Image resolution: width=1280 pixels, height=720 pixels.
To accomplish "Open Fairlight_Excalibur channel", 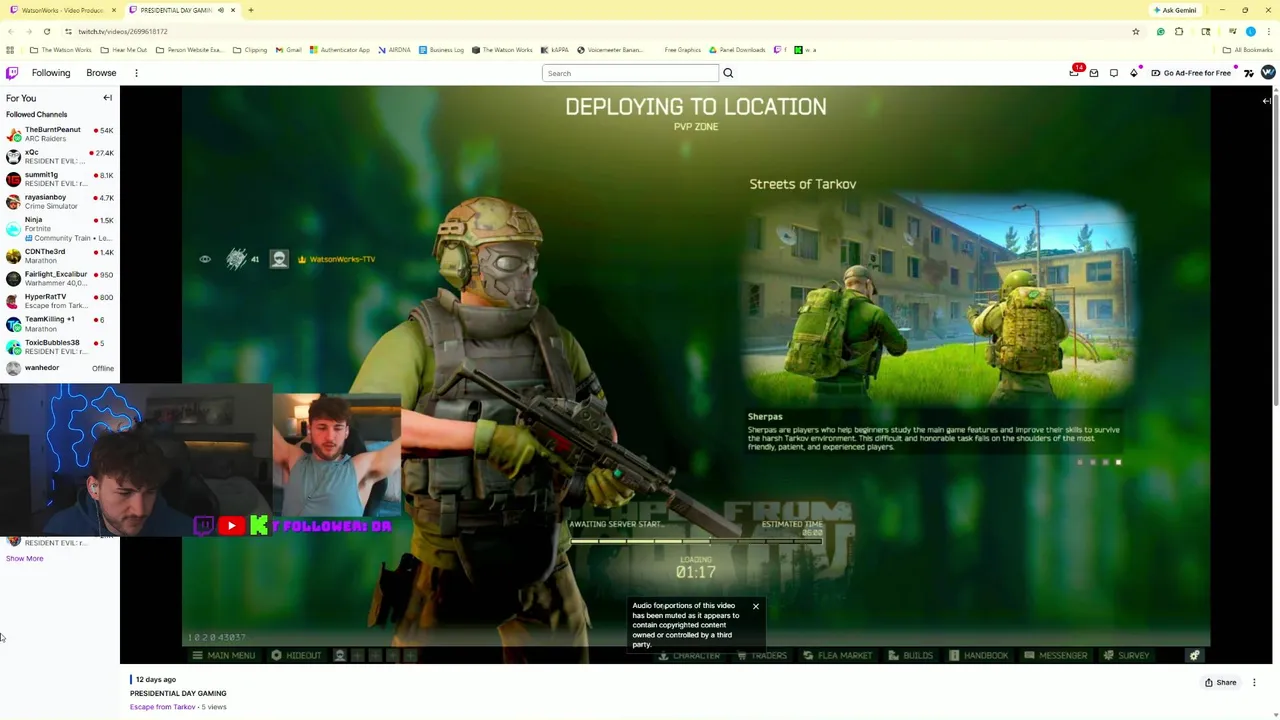I will point(60,278).
